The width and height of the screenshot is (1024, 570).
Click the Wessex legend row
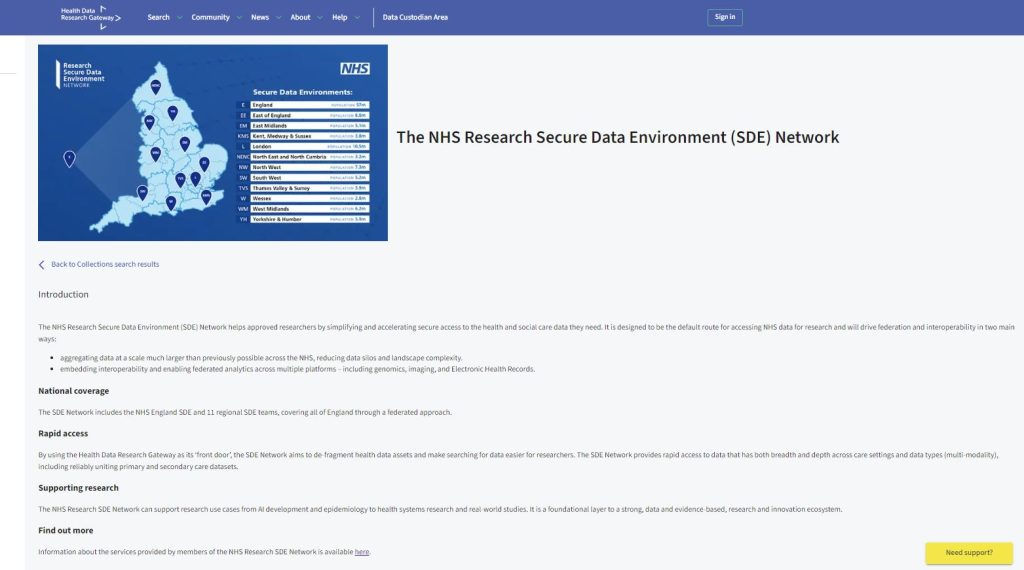303,198
